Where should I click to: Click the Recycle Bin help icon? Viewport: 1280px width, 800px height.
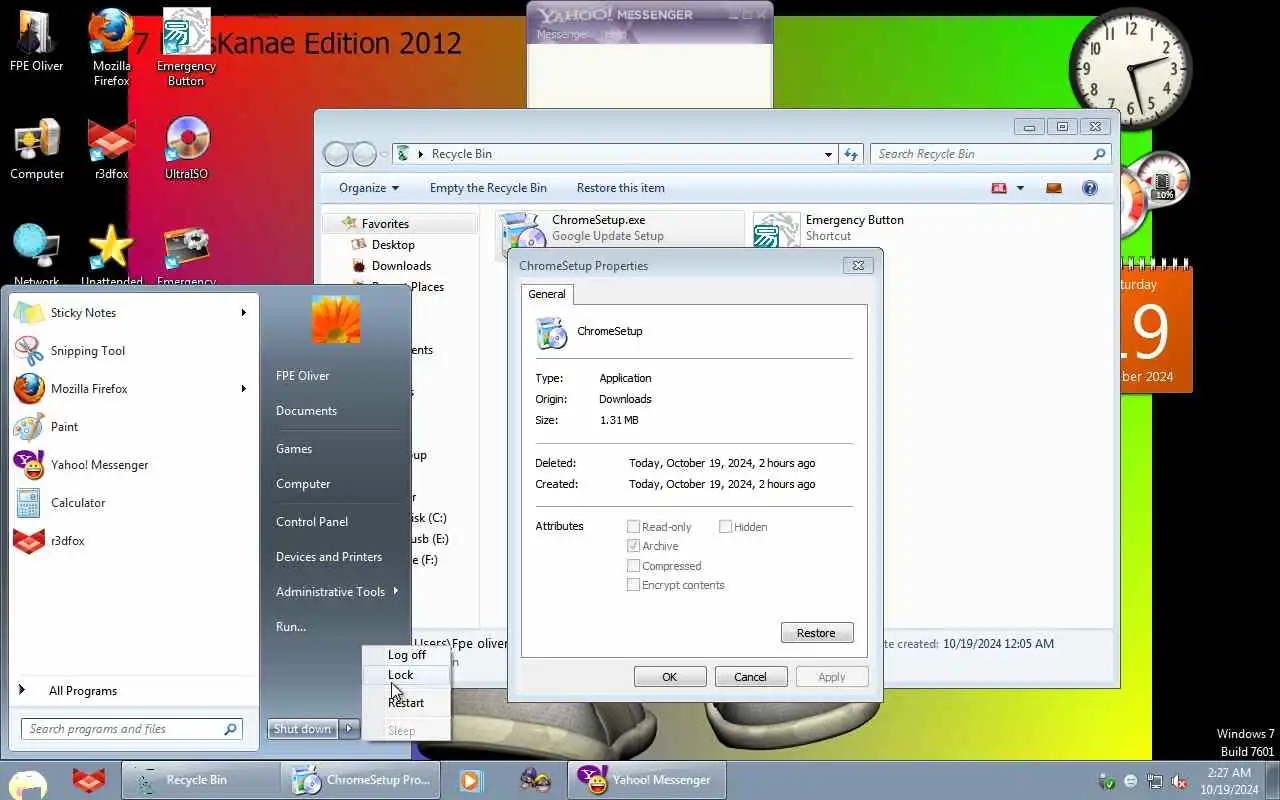[1090, 188]
